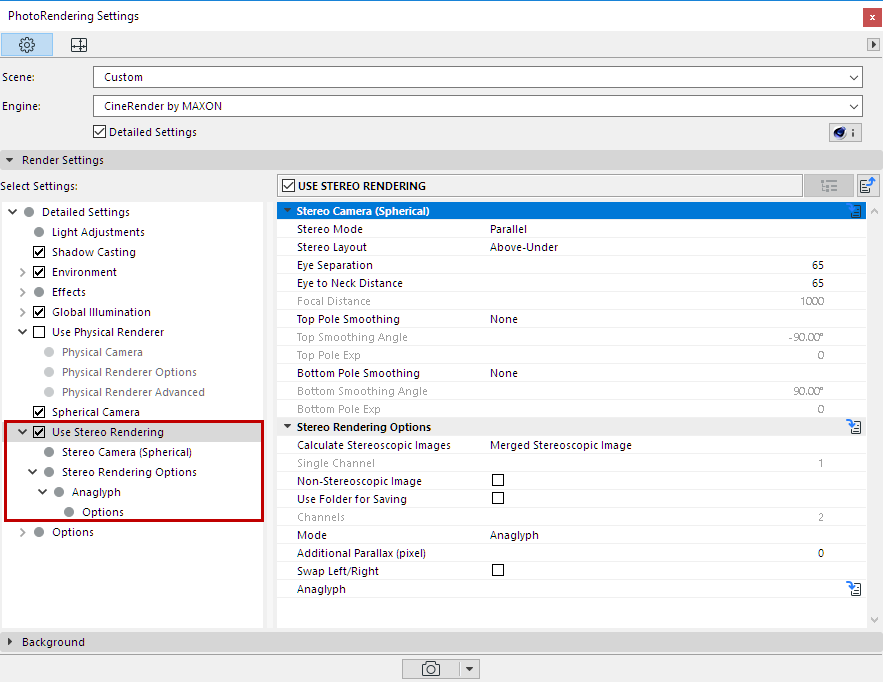The image size is (883, 682).
Task: Switch to the size settings tab
Action: (x=79, y=44)
